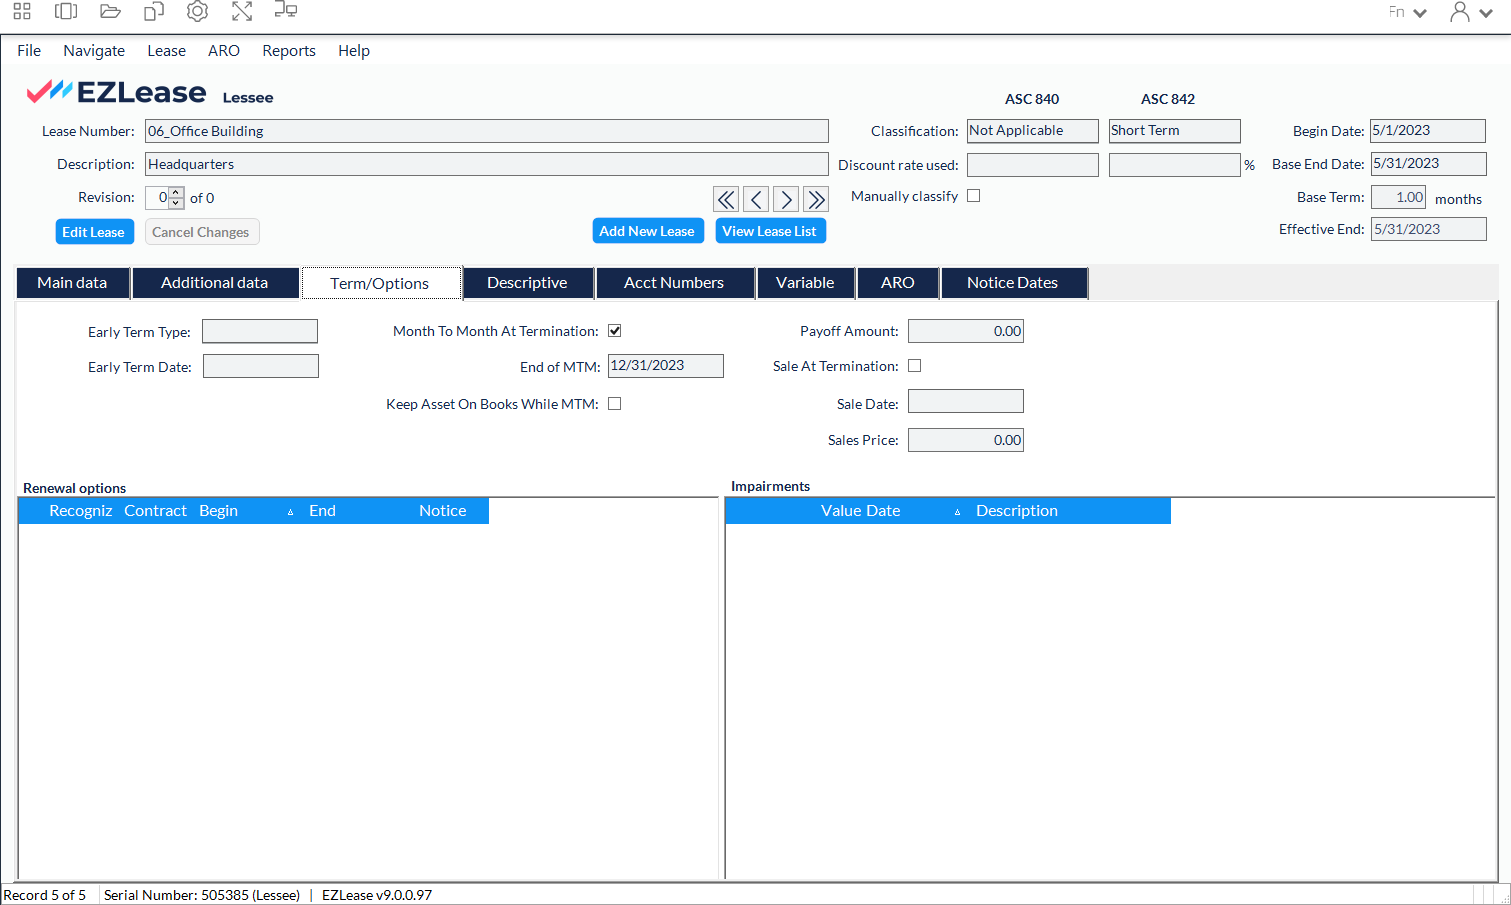Go to first lease record arrow
The height and width of the screenshot is (905, 1511).
(726, 199)
